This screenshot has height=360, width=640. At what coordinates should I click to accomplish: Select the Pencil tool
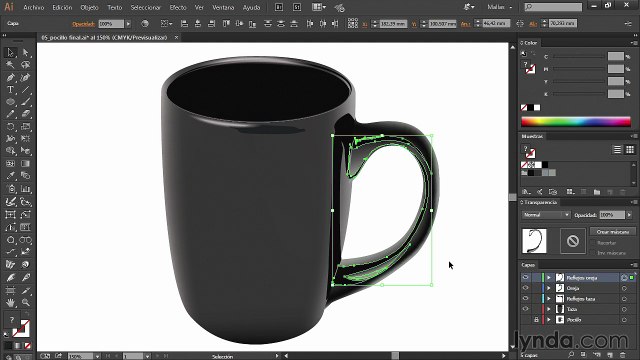coord(10,114)
